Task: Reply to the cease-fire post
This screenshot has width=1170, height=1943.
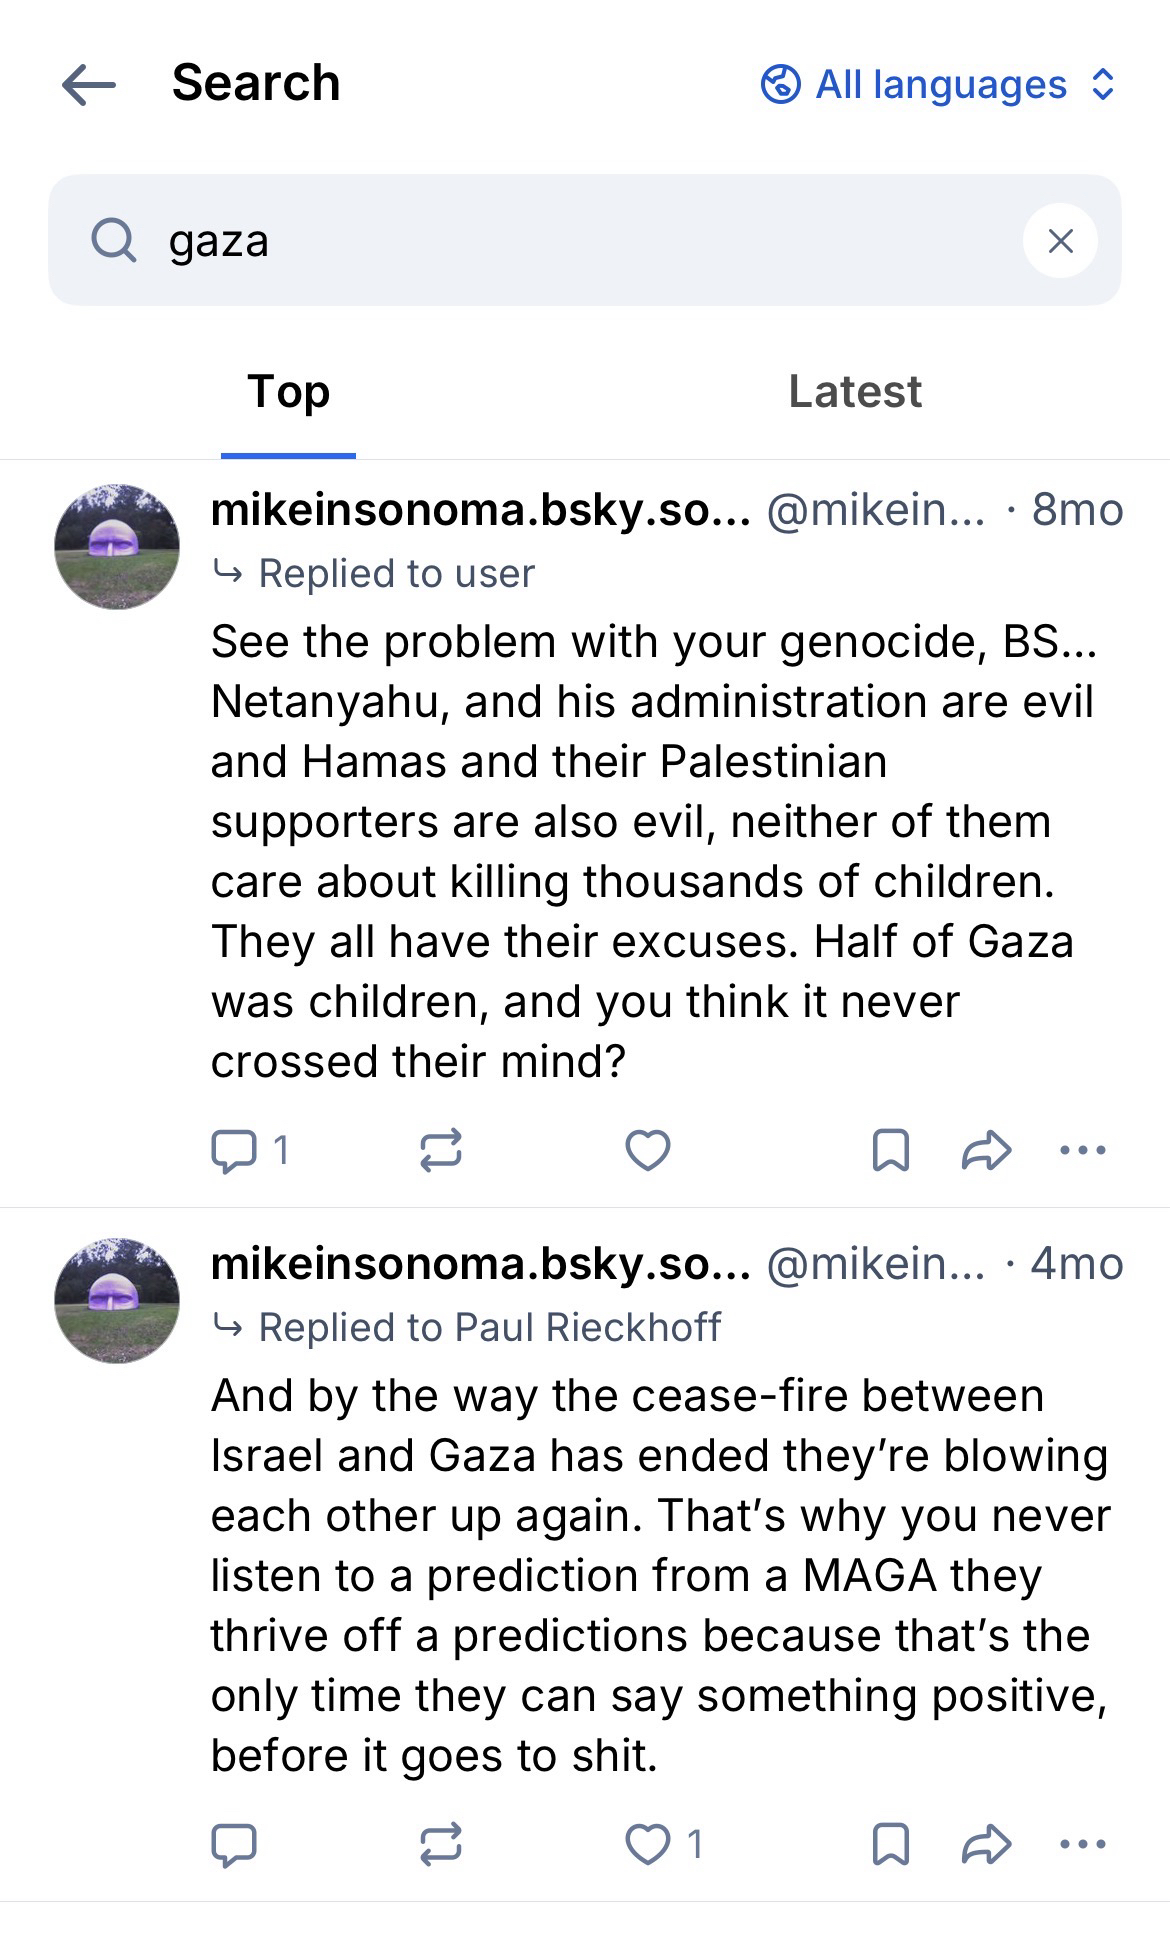Action: coord(235,1844)
